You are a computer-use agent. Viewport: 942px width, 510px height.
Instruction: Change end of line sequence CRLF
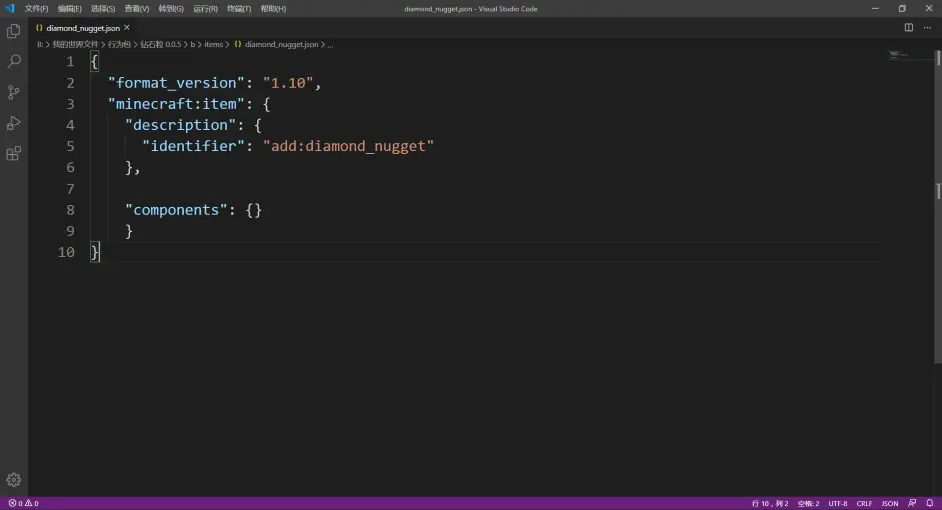864,503
